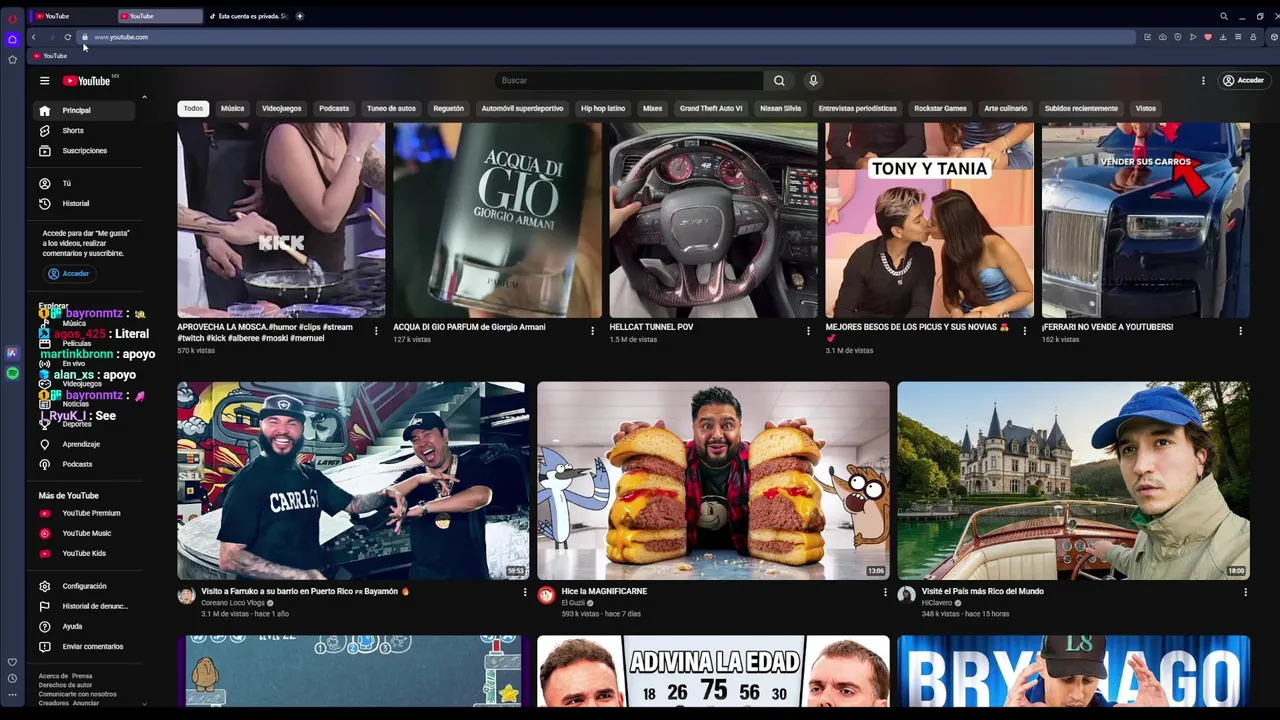Screen dimensions: 1280x720
Task: Open options for Visité el País más Rico video
Action: (x=1245, y=592)
